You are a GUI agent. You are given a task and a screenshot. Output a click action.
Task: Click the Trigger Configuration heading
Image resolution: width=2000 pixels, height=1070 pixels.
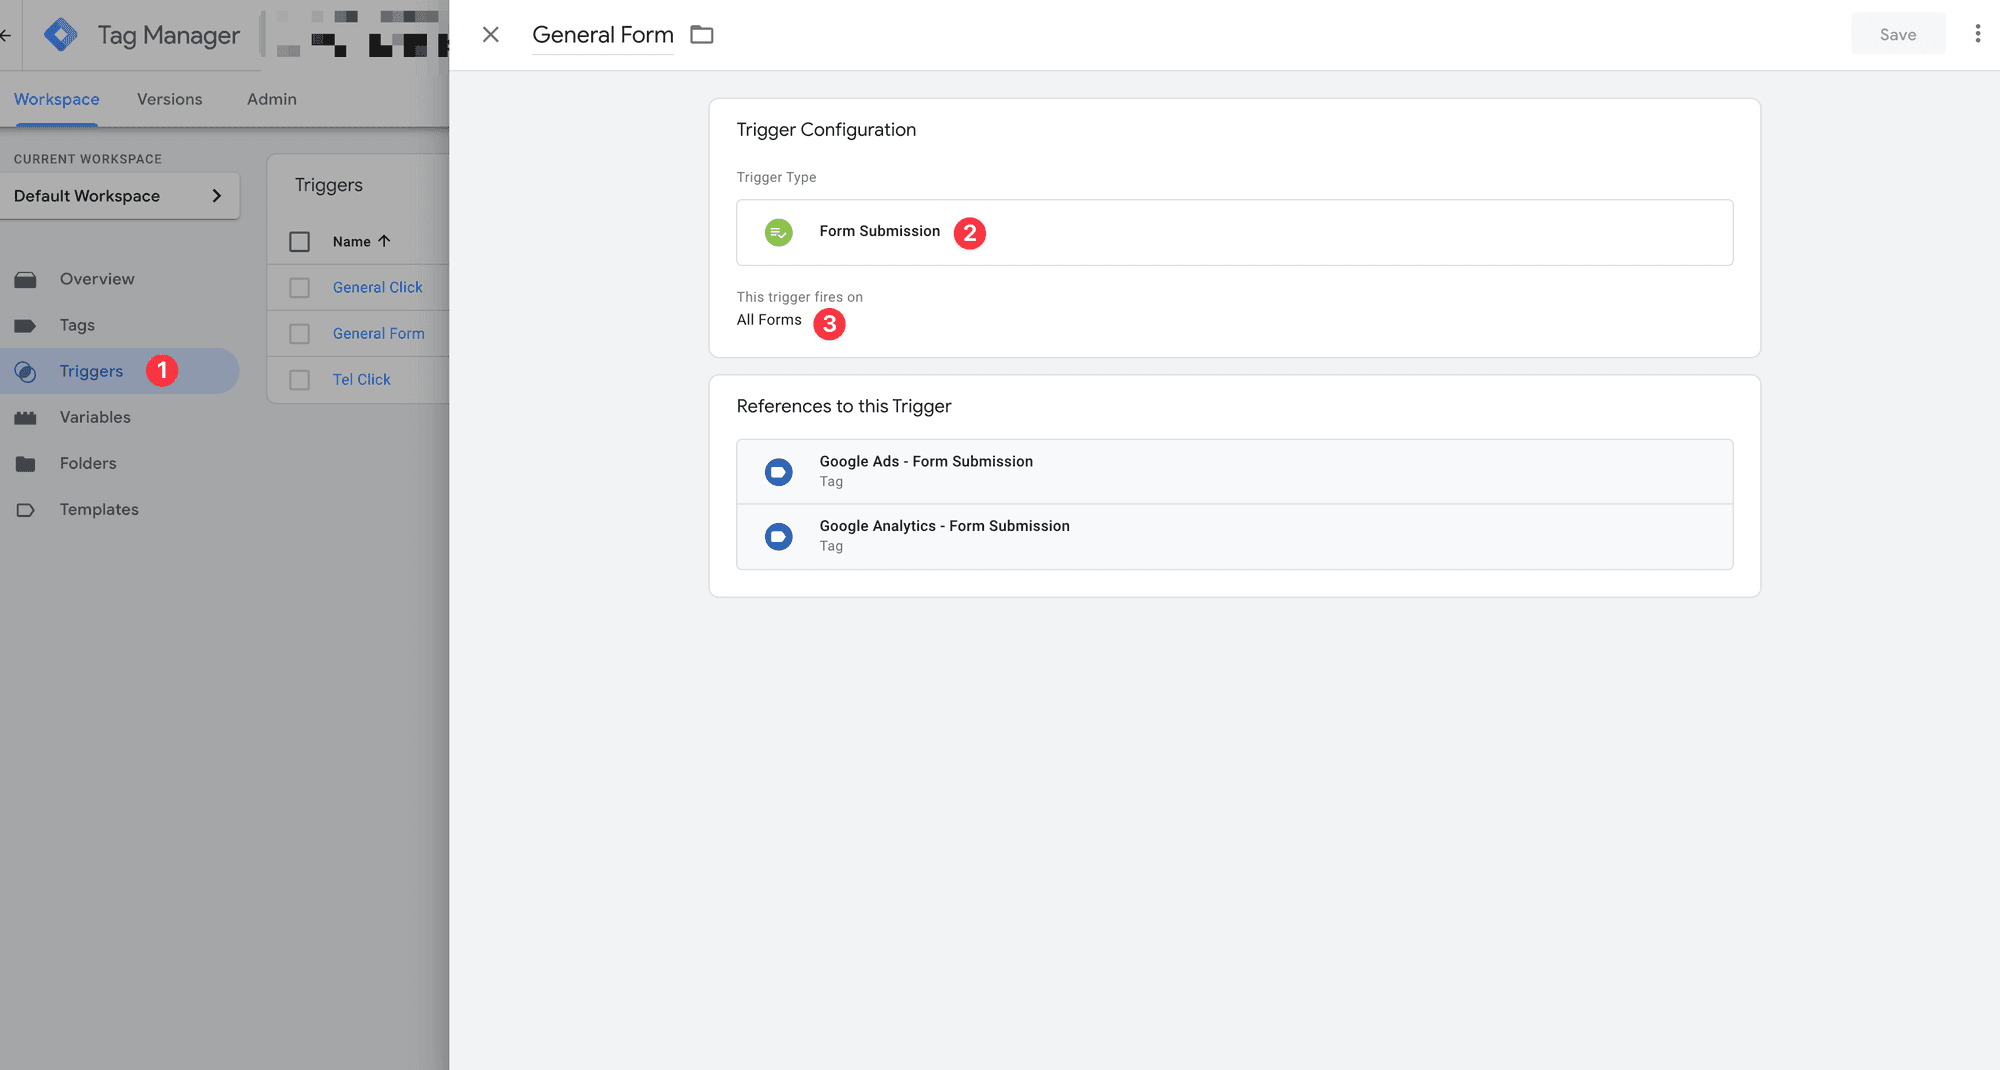click(x=826, y=130)
